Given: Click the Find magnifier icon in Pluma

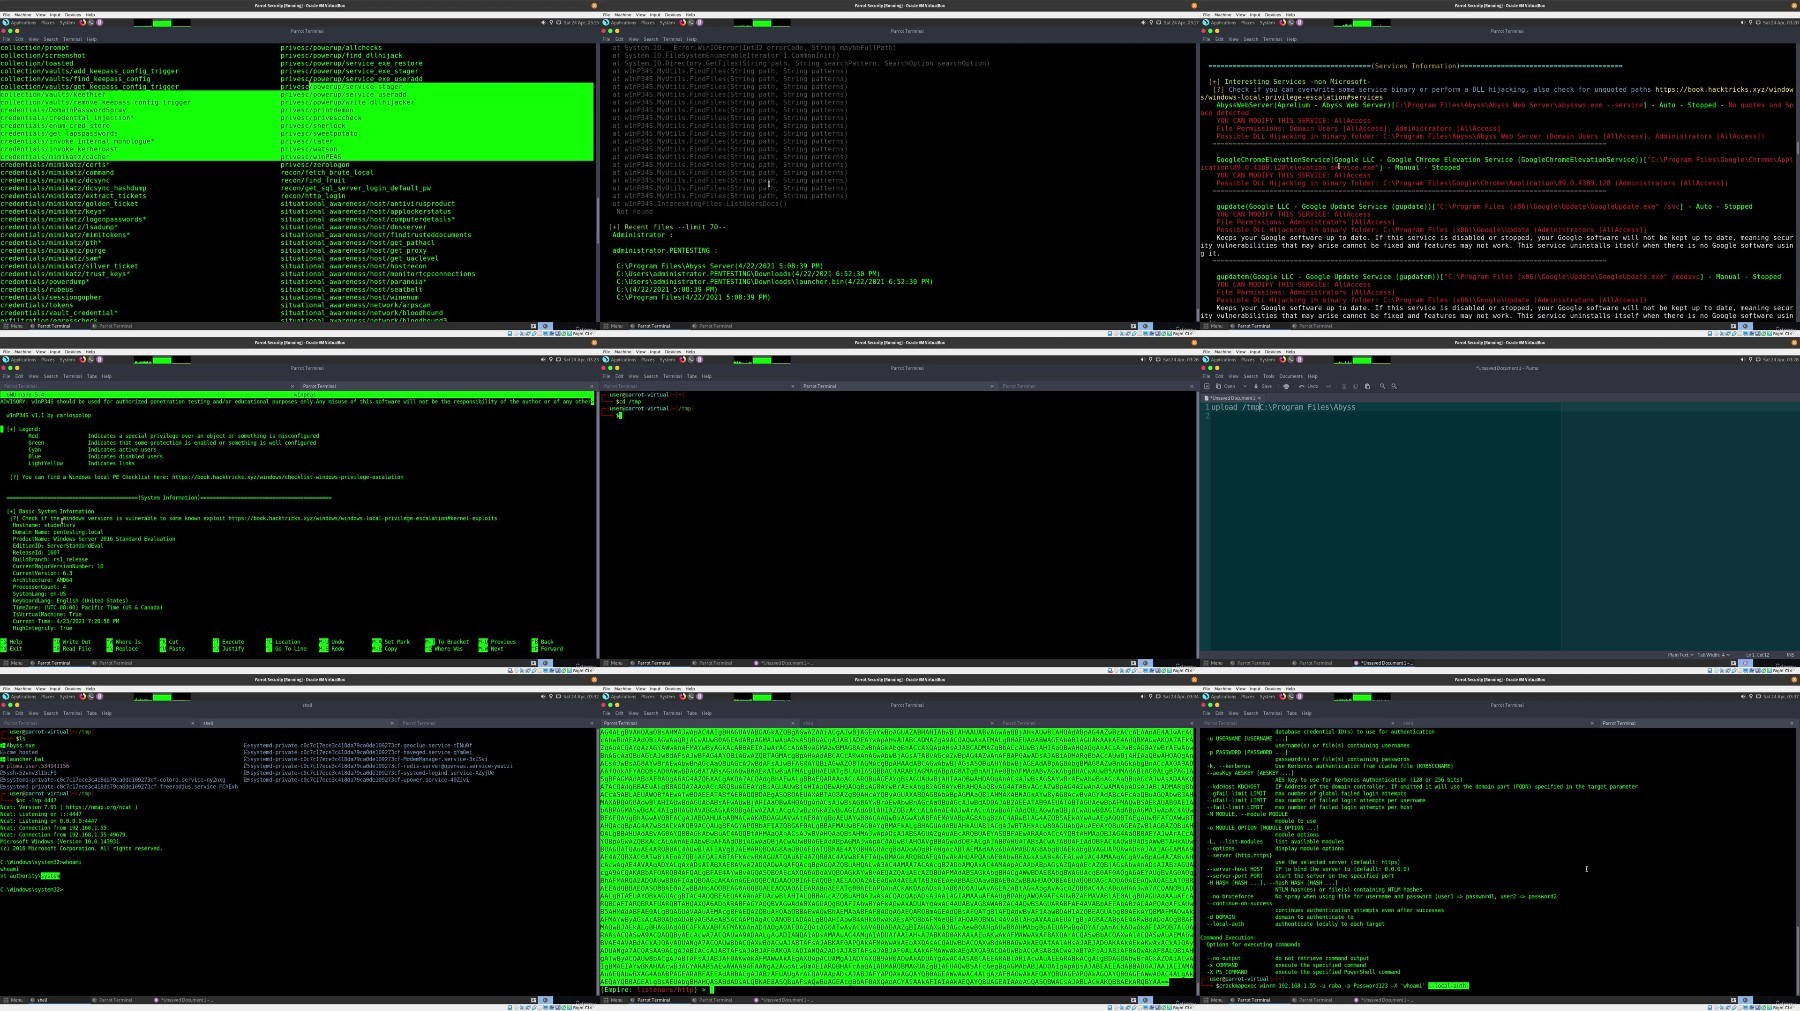Looking at the screenshot, I should tap(1382, 386).
